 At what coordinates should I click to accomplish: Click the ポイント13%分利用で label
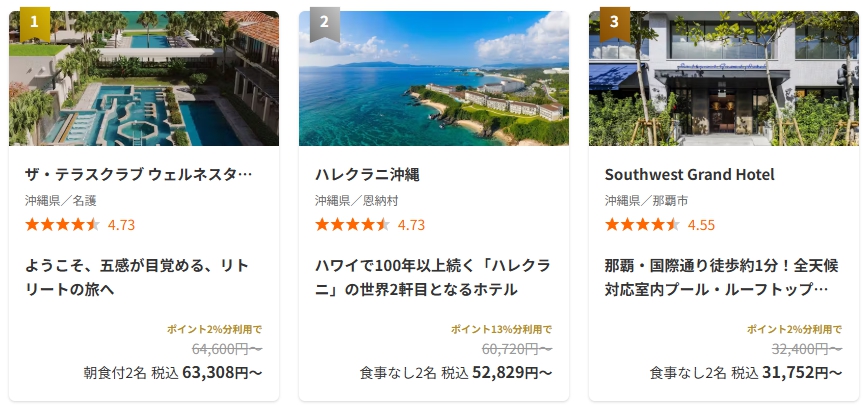click(501, 329)
